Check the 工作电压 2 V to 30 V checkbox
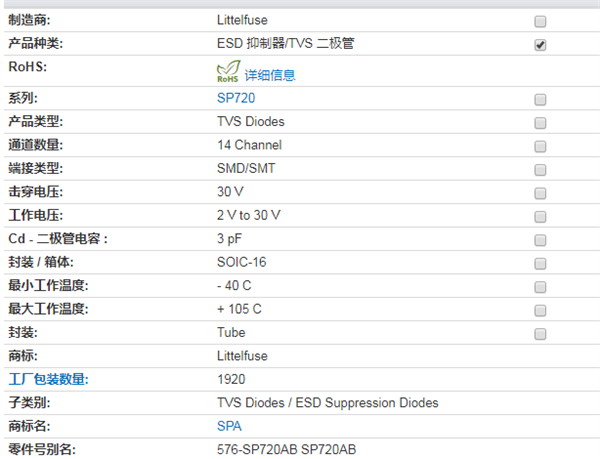The image size is (600, 459). click(540, 217)
